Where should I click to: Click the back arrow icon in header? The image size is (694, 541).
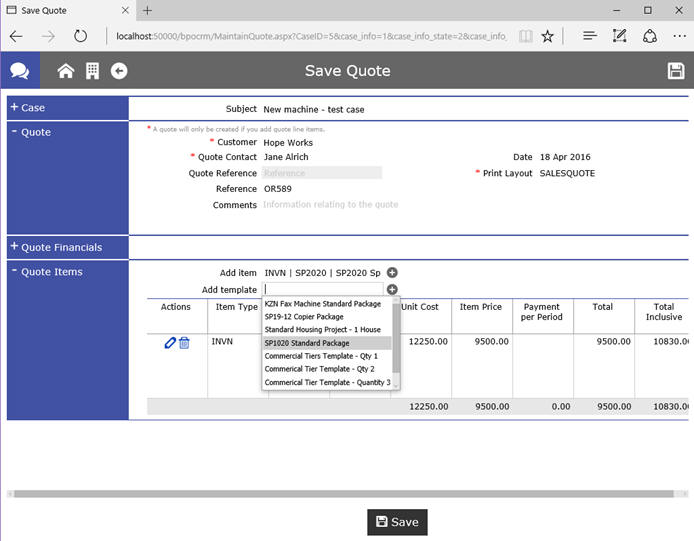tap(119, 71)
